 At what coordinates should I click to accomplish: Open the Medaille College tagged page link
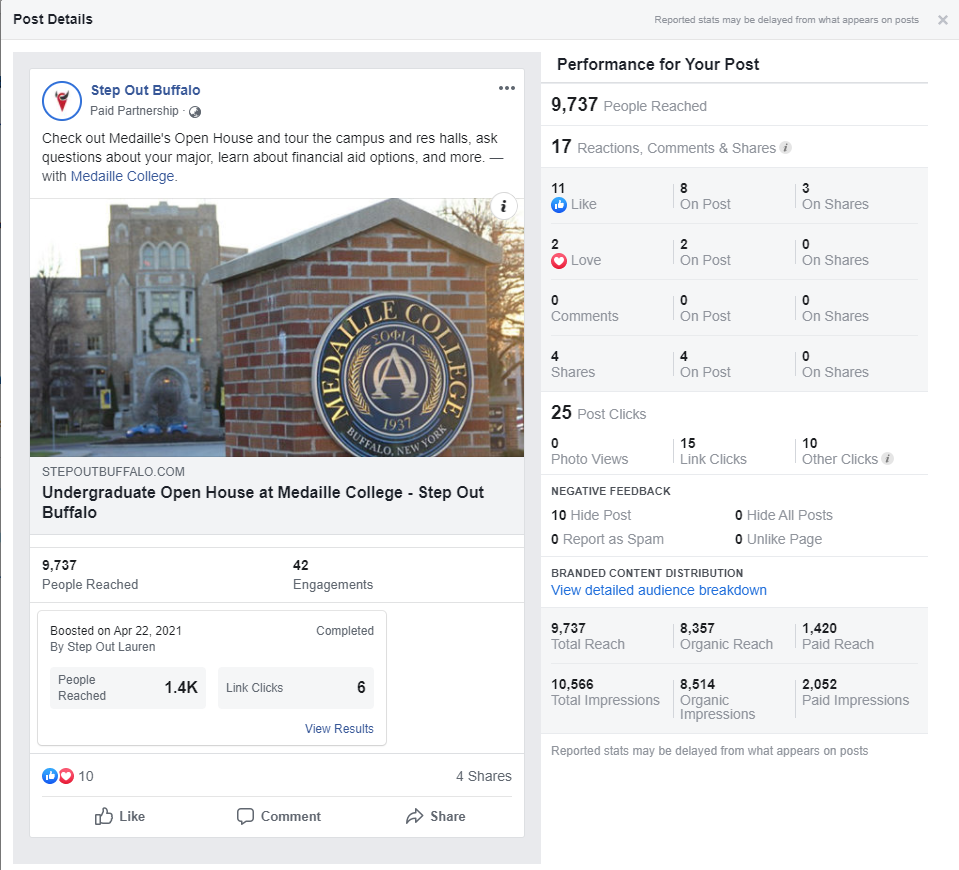122,176
